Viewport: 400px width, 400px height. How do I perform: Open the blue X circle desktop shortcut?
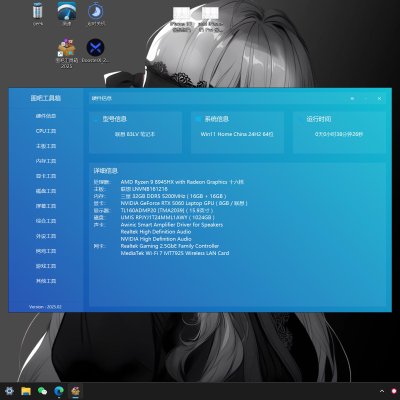click(96, 51)
